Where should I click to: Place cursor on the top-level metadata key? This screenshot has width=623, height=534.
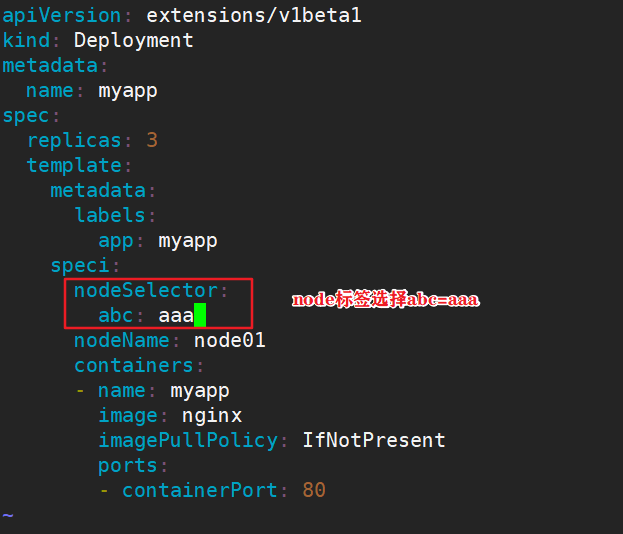click(50, 66)
